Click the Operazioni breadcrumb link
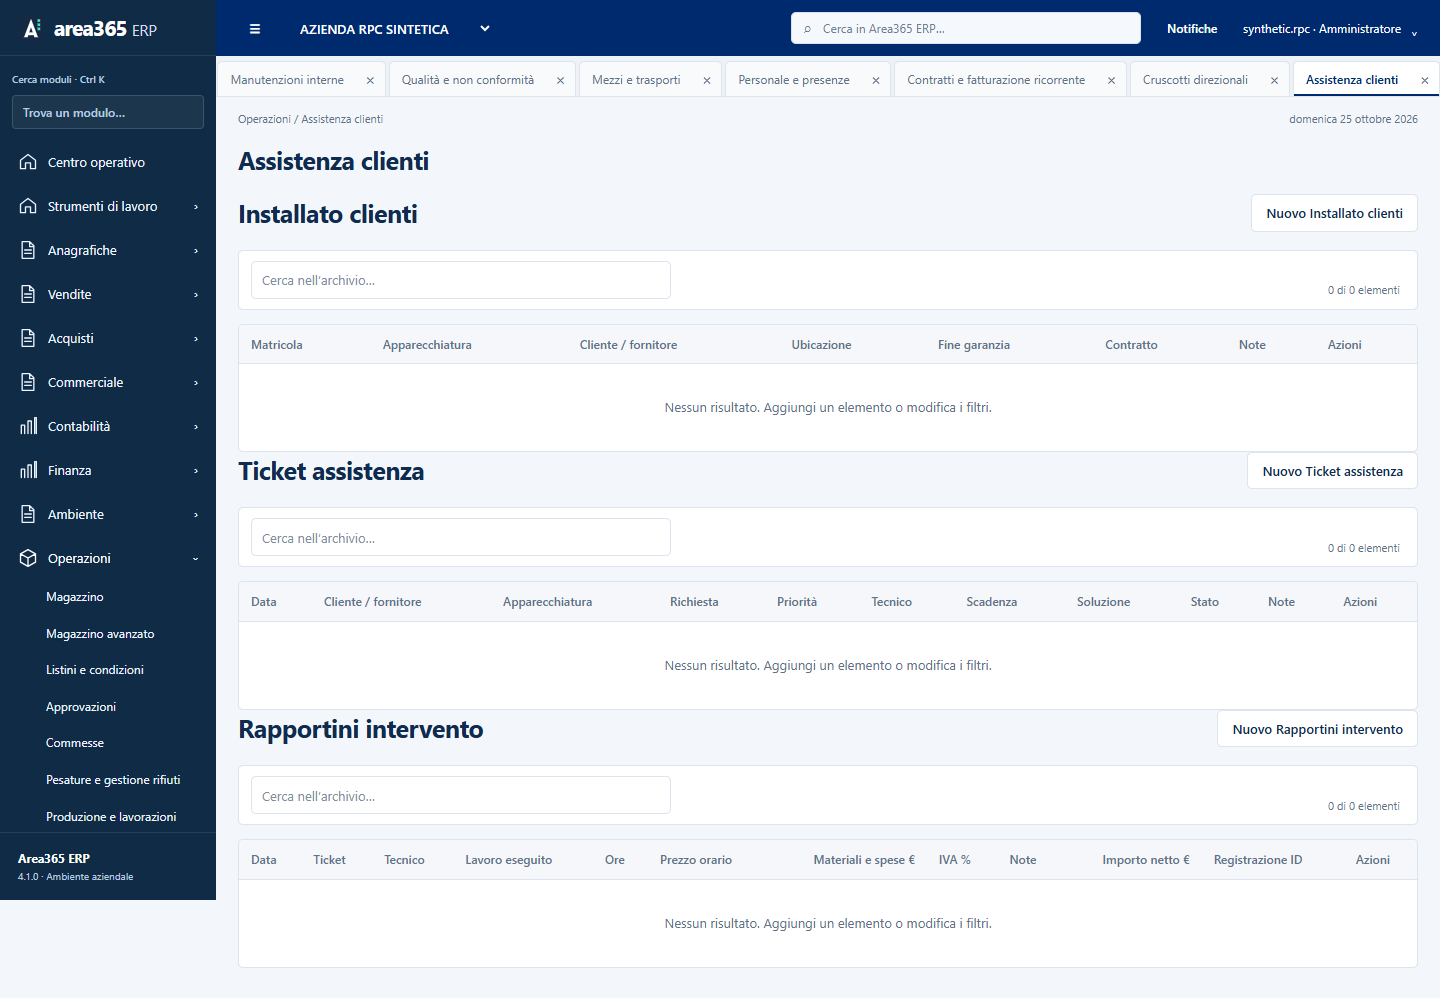 pos(264,119)
